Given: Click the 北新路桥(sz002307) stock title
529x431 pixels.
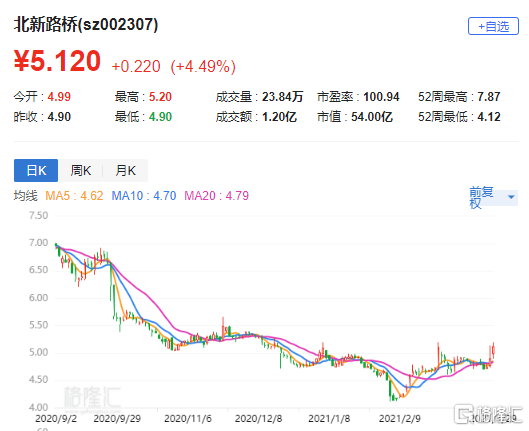Looking at the screenshot, I should coord(86,25).
